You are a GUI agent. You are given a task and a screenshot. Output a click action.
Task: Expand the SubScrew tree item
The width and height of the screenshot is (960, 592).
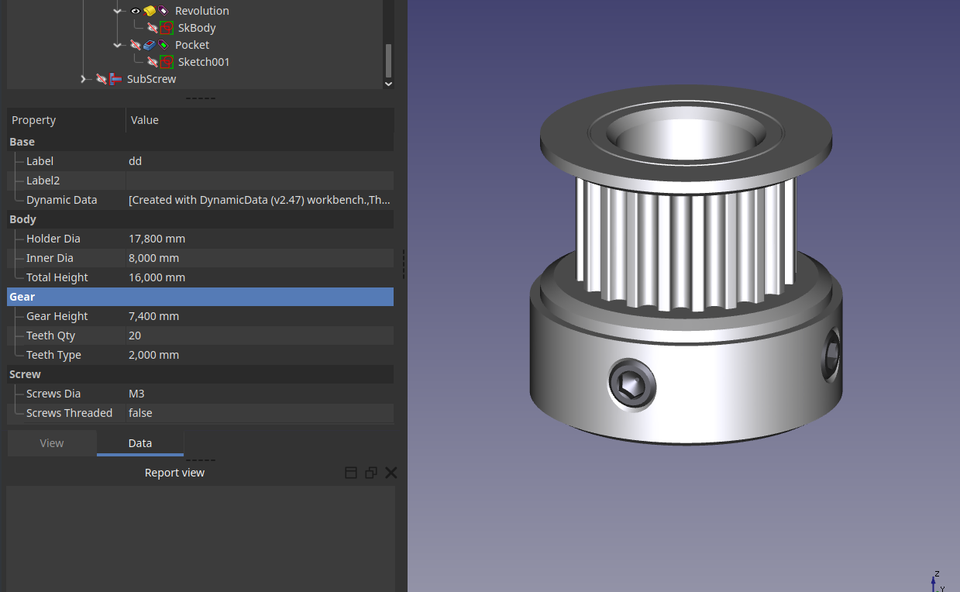(84, 78)
